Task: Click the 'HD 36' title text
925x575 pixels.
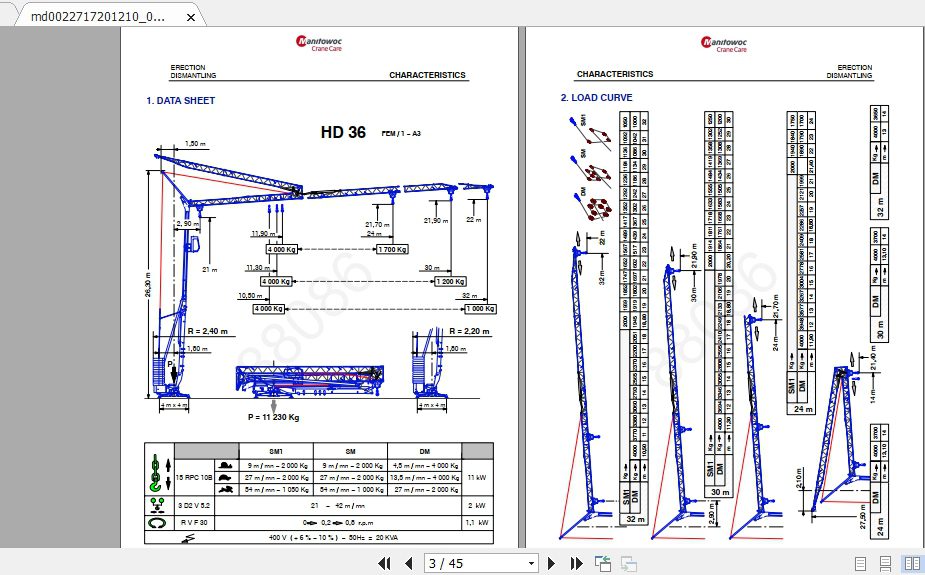Action: click(343, 132)
